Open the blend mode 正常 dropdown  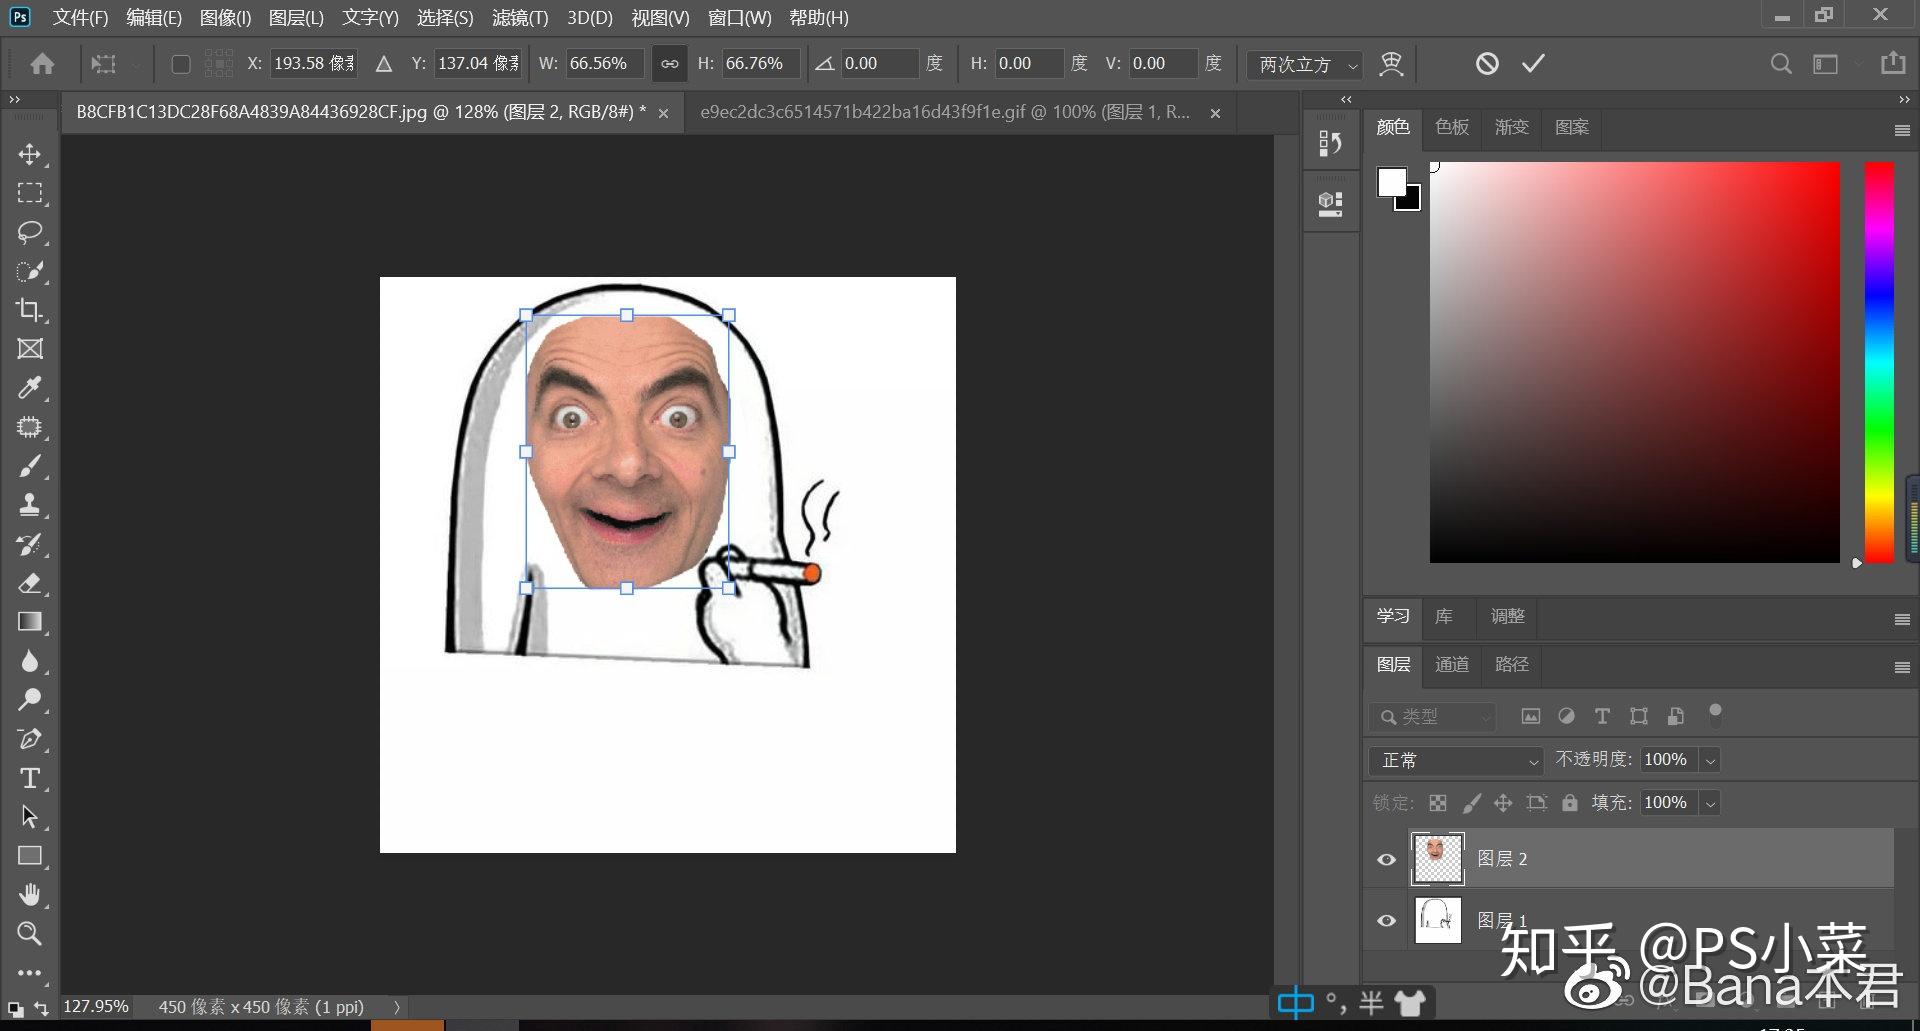tap(1456, 760)
